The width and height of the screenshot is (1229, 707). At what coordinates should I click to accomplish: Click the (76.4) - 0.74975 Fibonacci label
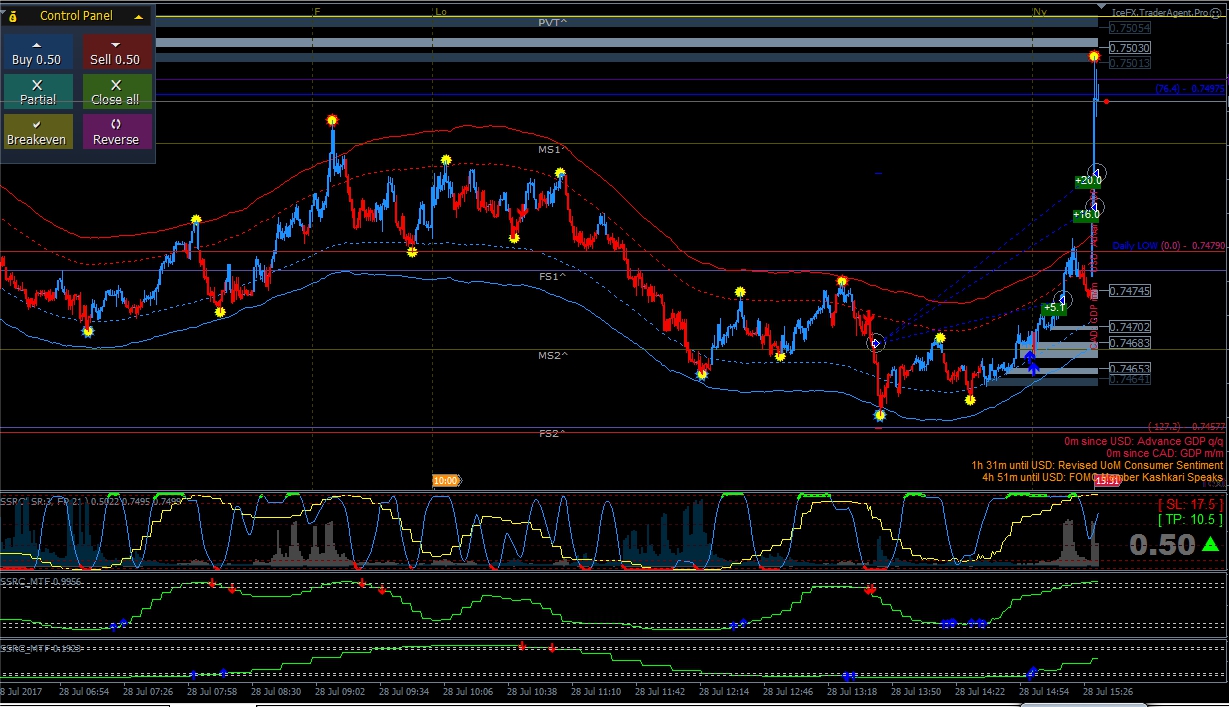click(x=1190, y=89)
